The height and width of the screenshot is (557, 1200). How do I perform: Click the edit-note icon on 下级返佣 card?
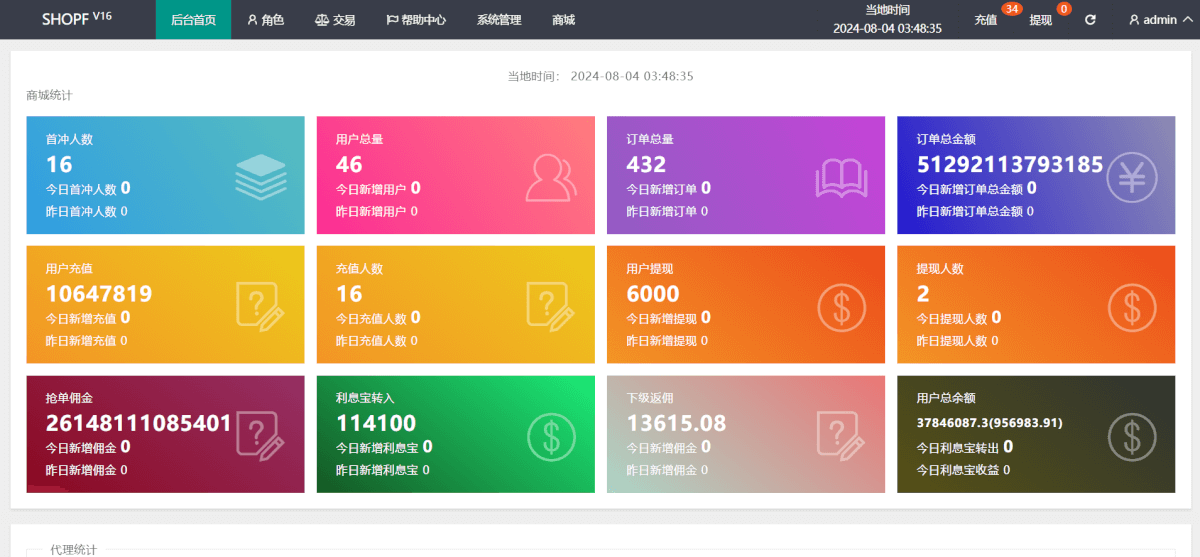[840, 436]
